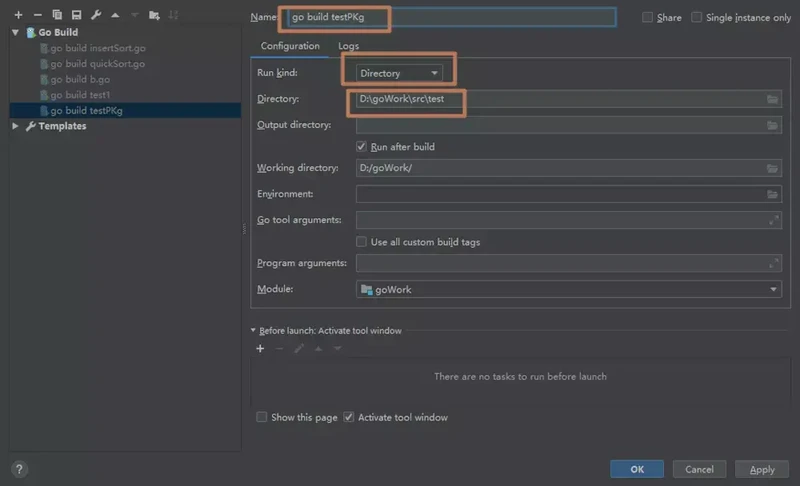Click the folder icon in Working directory field
800x486 pixels.
(773, 168)
